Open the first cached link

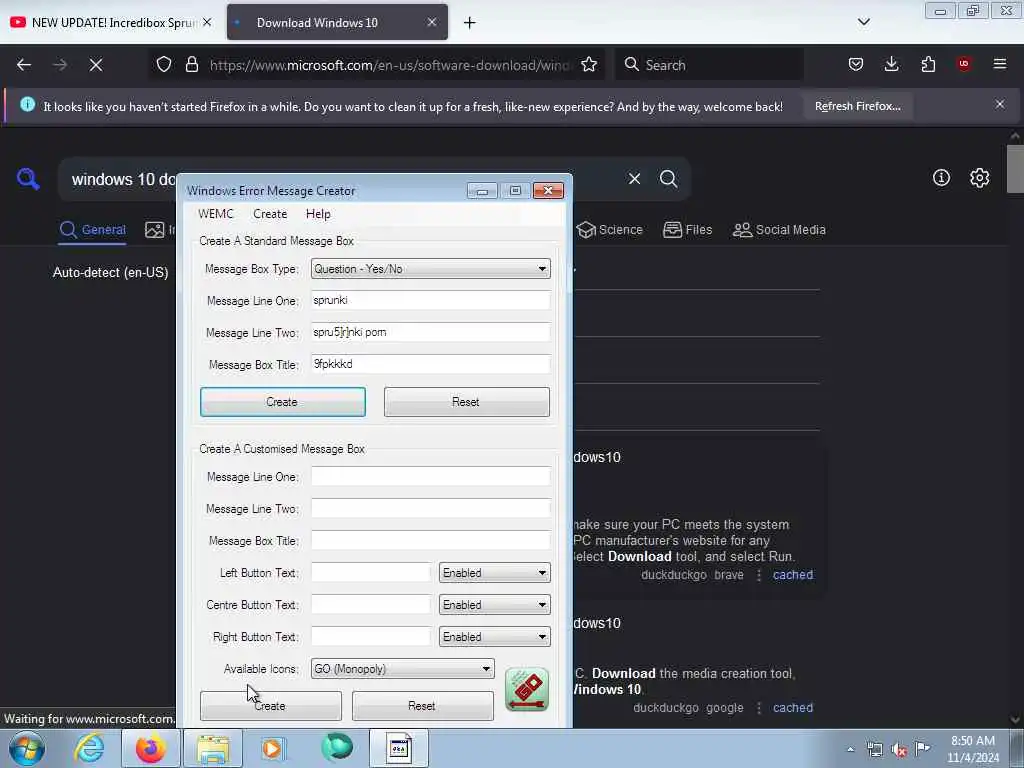coord(793,575)
